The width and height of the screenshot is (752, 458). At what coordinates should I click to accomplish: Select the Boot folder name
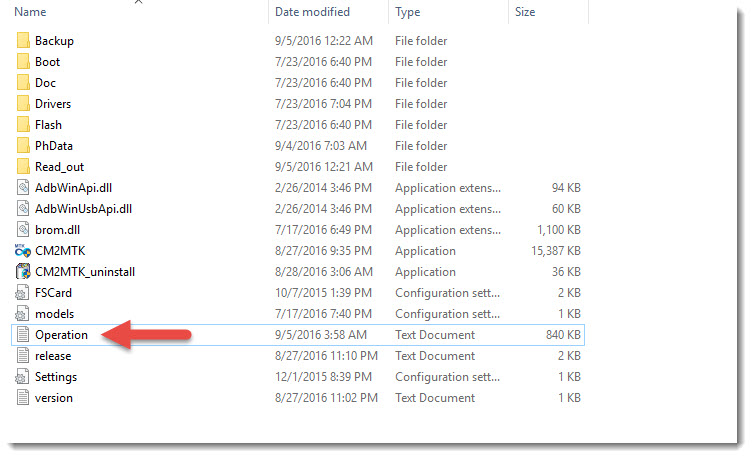[x=47, y=62]
